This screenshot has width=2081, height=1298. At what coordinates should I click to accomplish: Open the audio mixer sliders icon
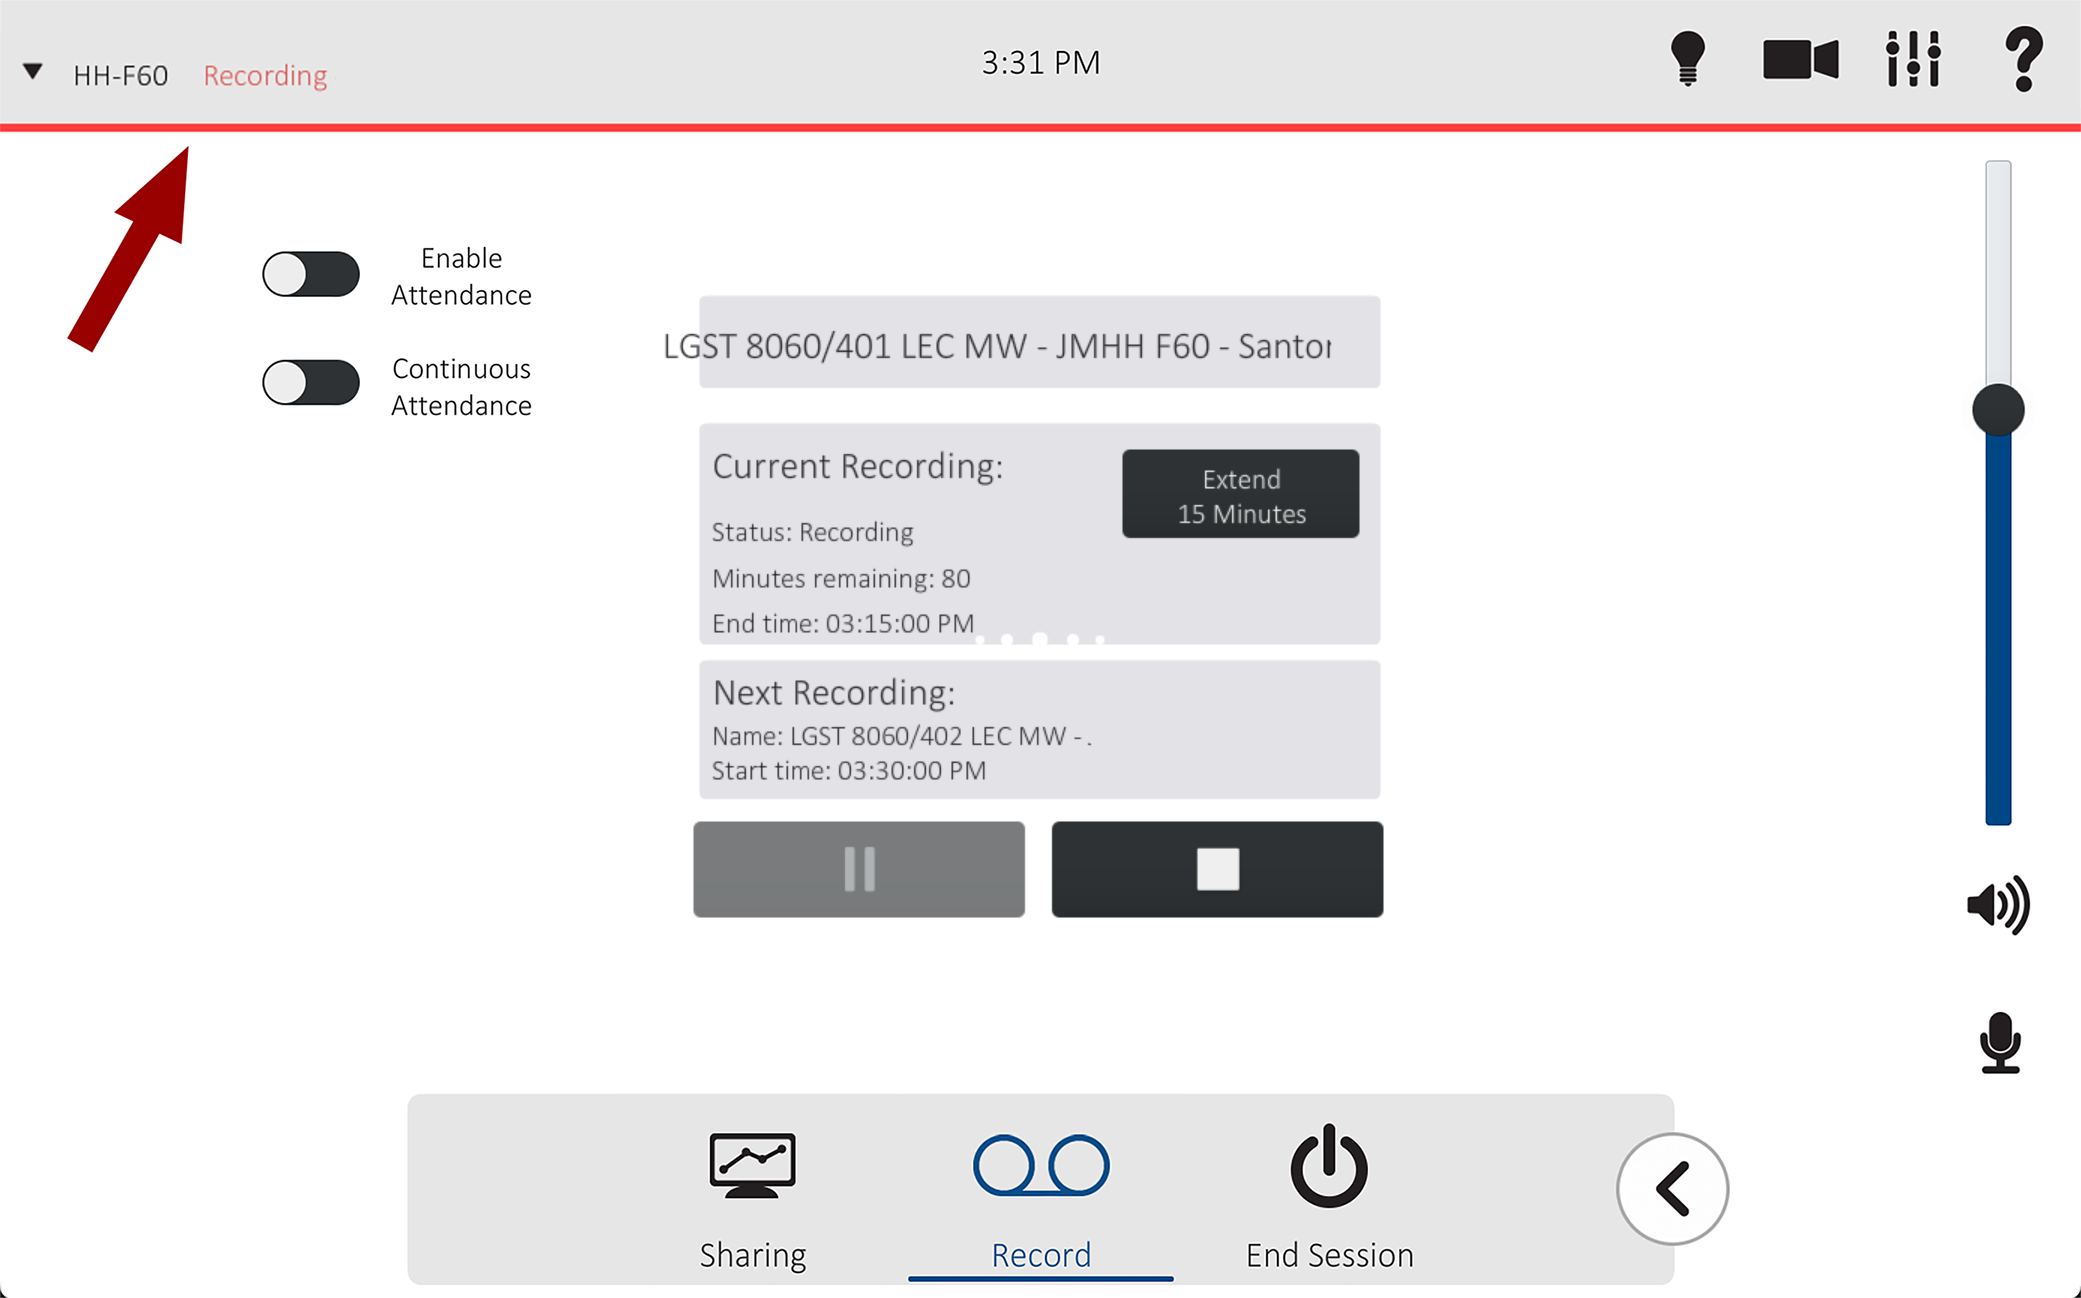tap(1913, 59)
